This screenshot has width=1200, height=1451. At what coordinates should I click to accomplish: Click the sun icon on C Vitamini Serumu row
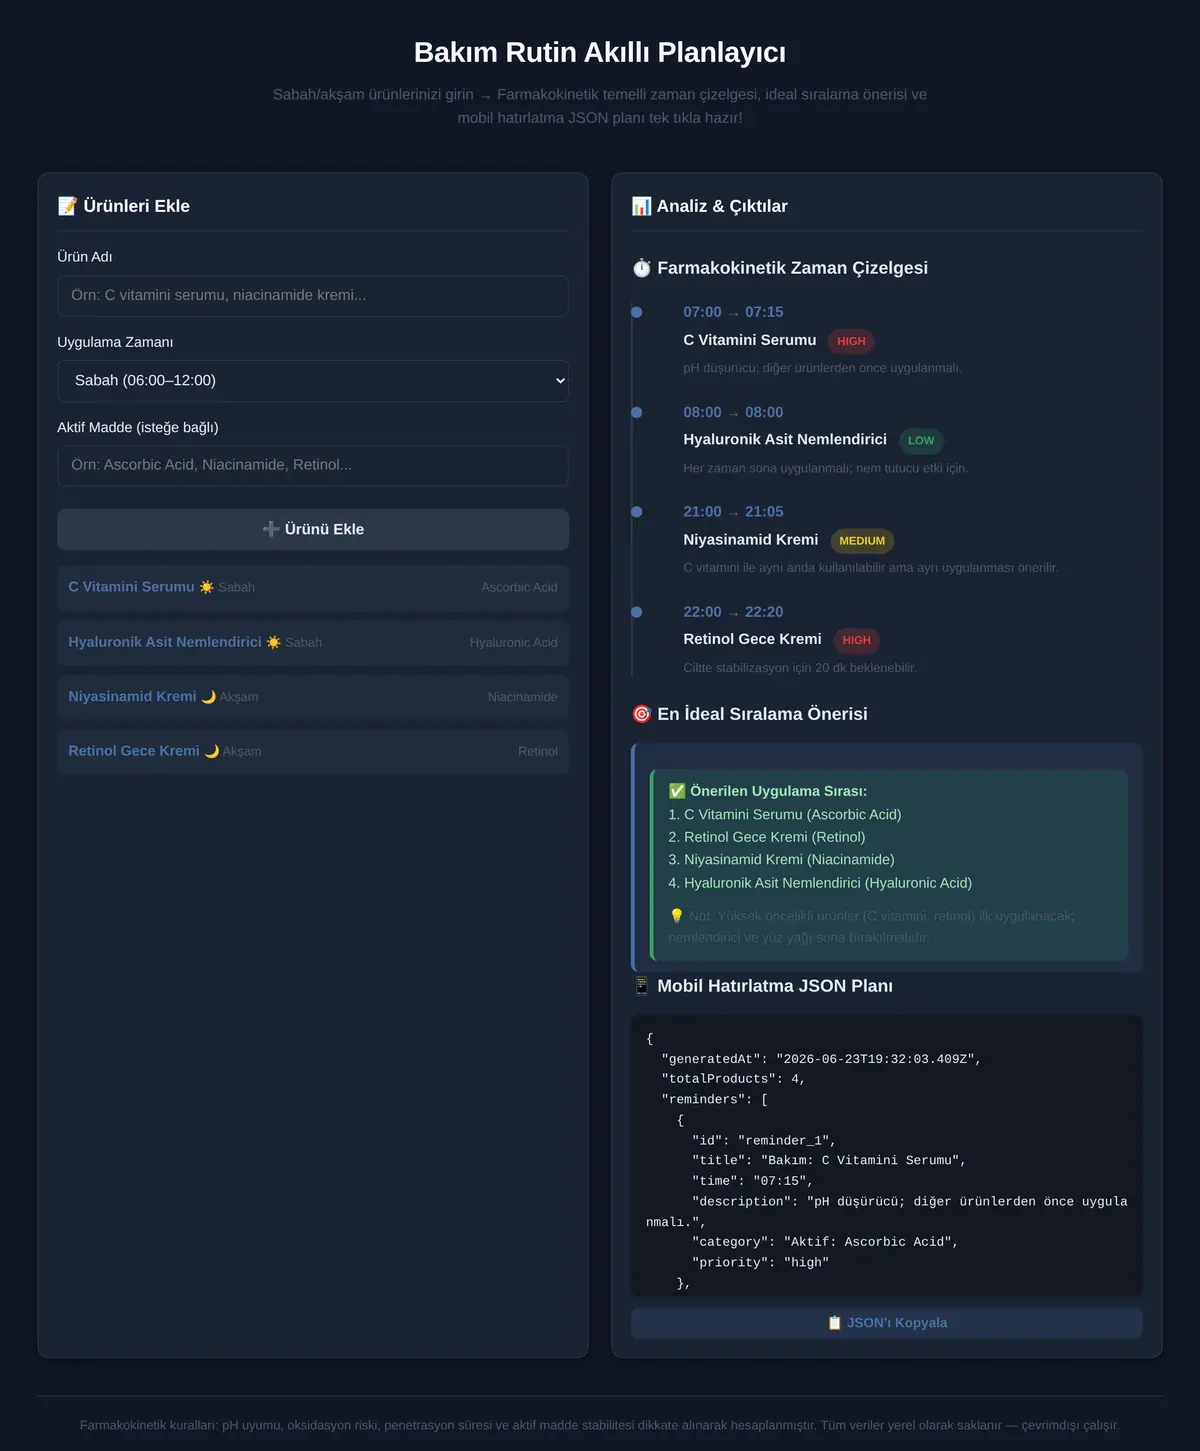[206, 587]
